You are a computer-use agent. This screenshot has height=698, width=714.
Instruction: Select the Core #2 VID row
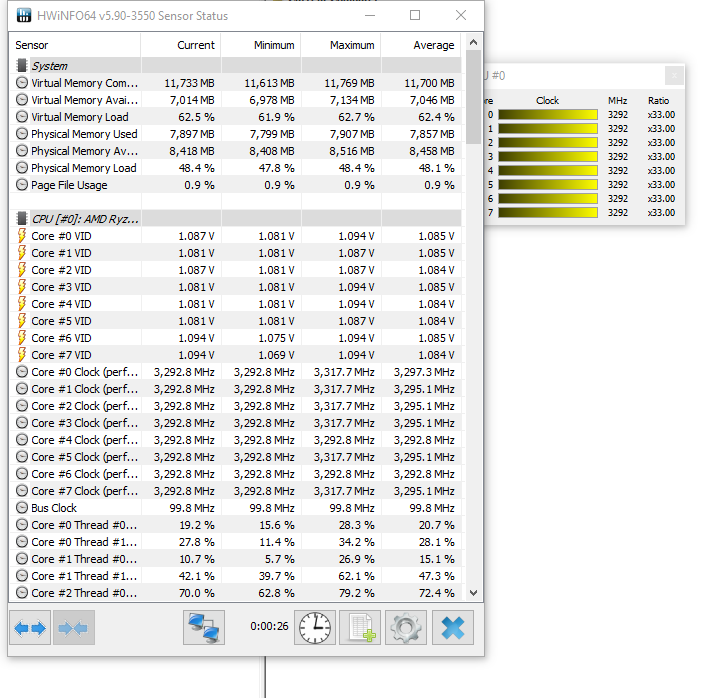pyautogui.click(x=235, y=270)
